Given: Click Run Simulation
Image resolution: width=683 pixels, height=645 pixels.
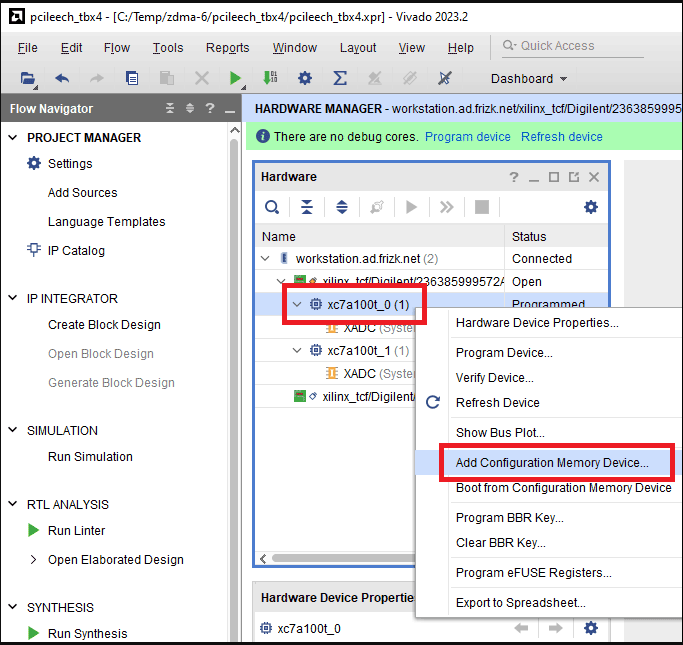Looking at the screenshot, I should (90, 456).
